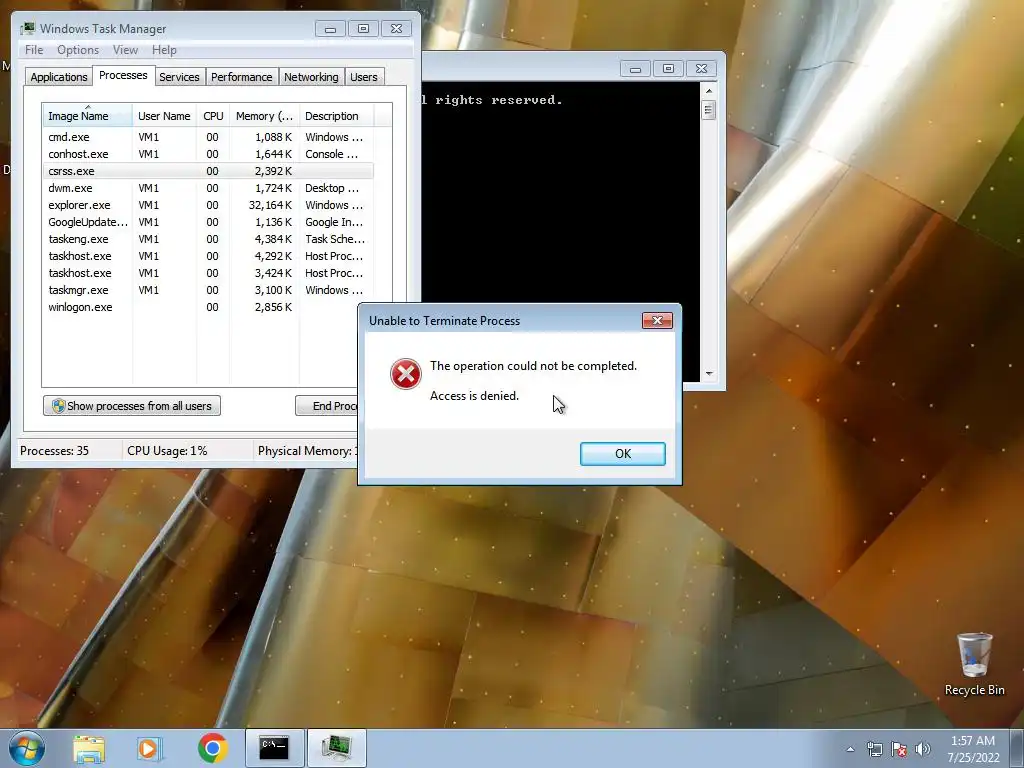Sort by User Name column header
The image size is (1024, 768).
(x=164, y=116)
